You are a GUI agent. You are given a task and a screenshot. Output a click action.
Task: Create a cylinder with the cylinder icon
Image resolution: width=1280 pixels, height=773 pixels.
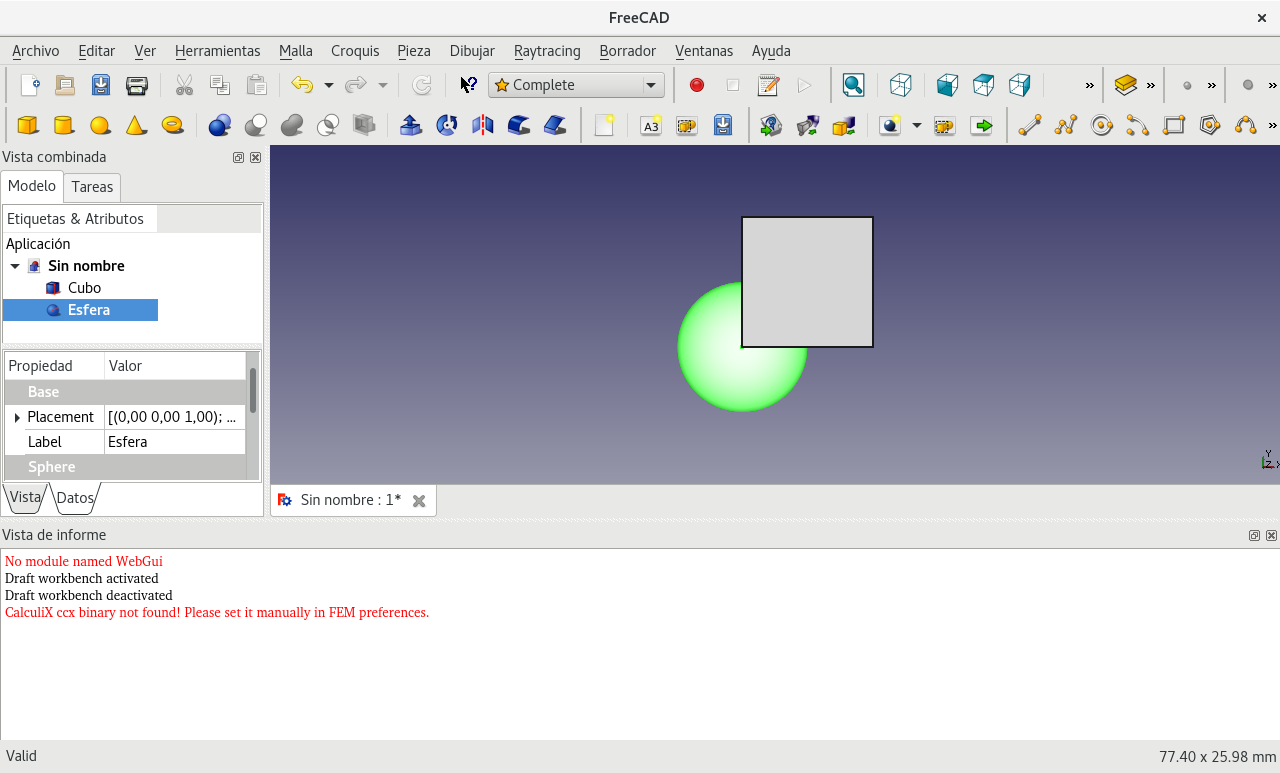pyautogui.click(x=64, y=125)
